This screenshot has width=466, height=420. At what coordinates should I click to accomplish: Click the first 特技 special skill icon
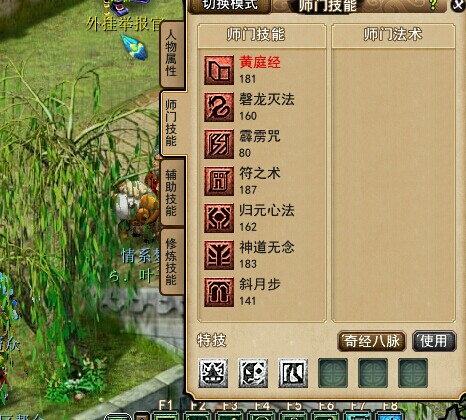(213, 373)
